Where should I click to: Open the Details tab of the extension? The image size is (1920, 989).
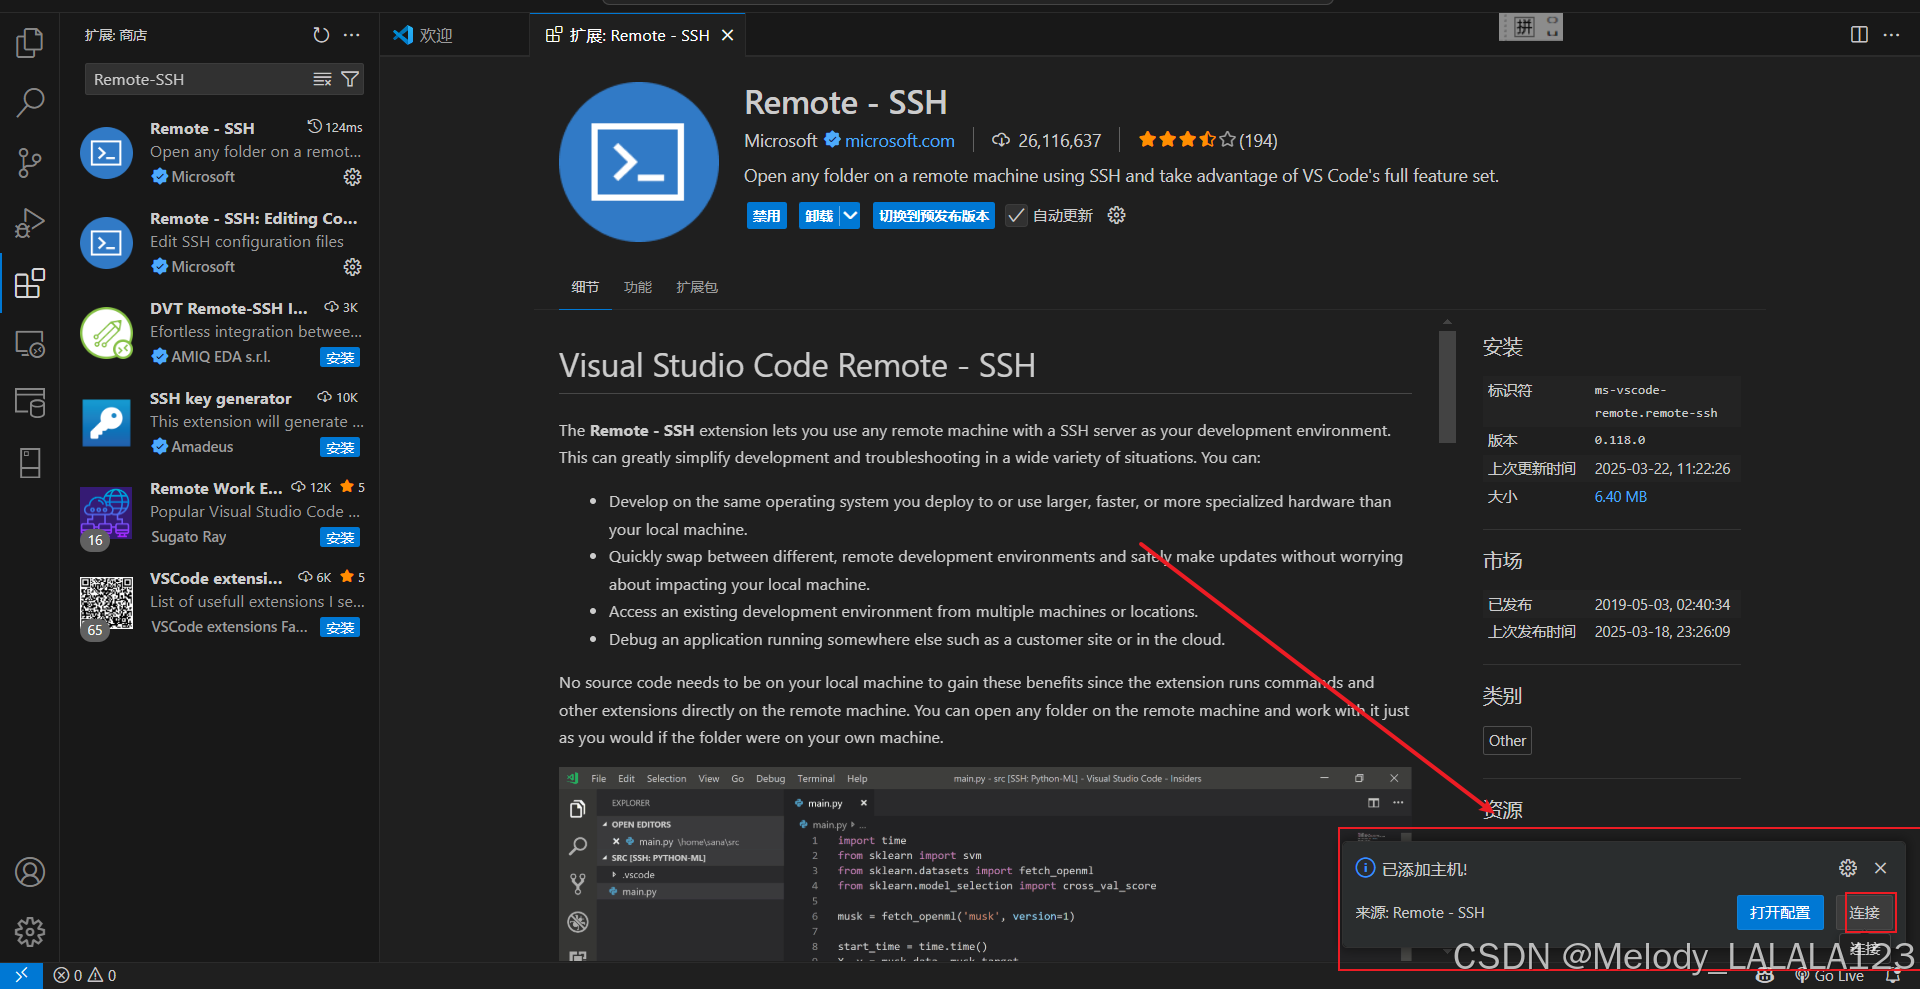(x=585, y=287)
